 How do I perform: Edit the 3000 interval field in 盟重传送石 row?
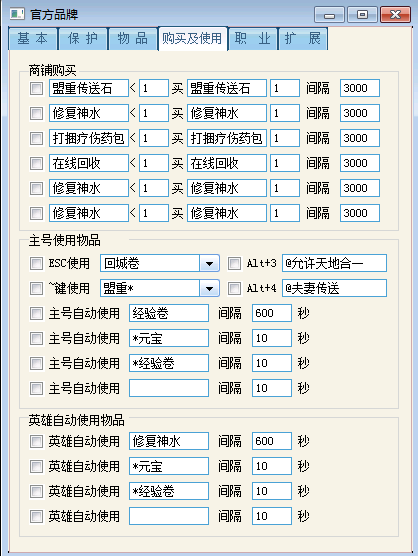click(360, 88)
